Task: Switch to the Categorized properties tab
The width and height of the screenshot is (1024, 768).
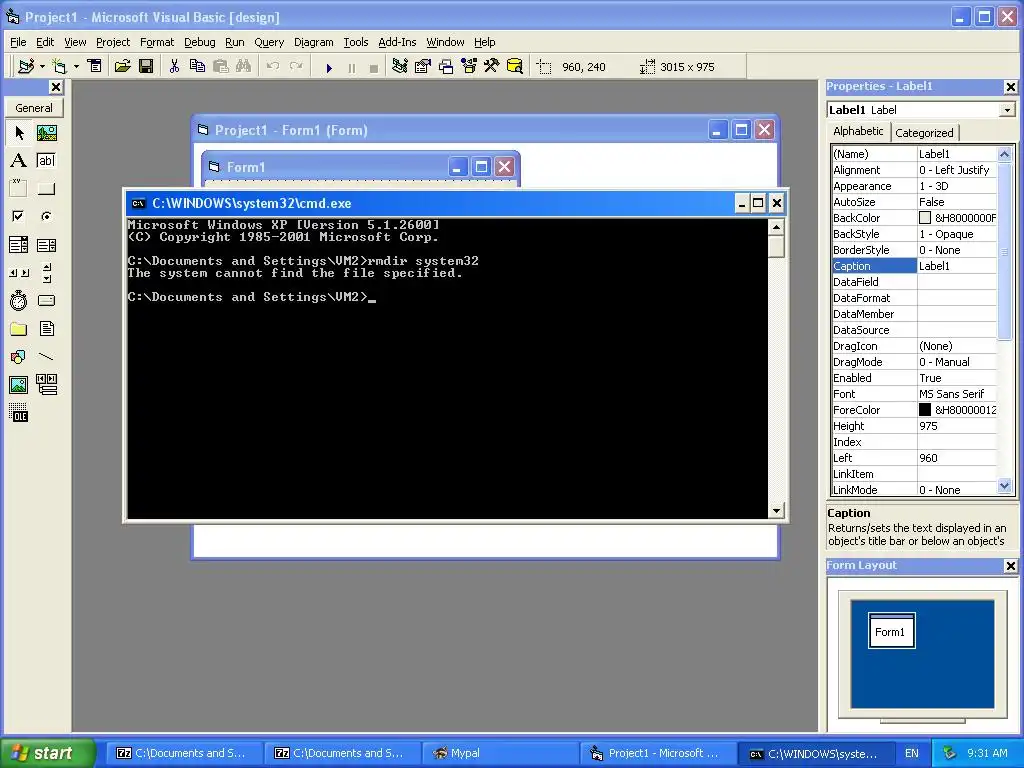Action: pyautogui.click(x=924, y=133)
